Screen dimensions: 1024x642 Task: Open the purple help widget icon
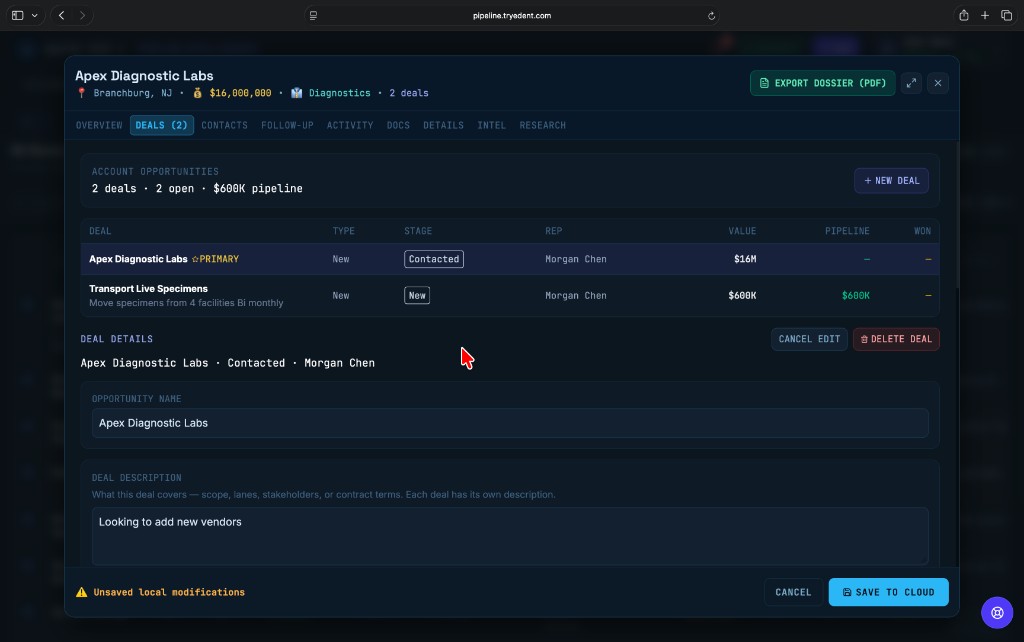click(997, 613)
